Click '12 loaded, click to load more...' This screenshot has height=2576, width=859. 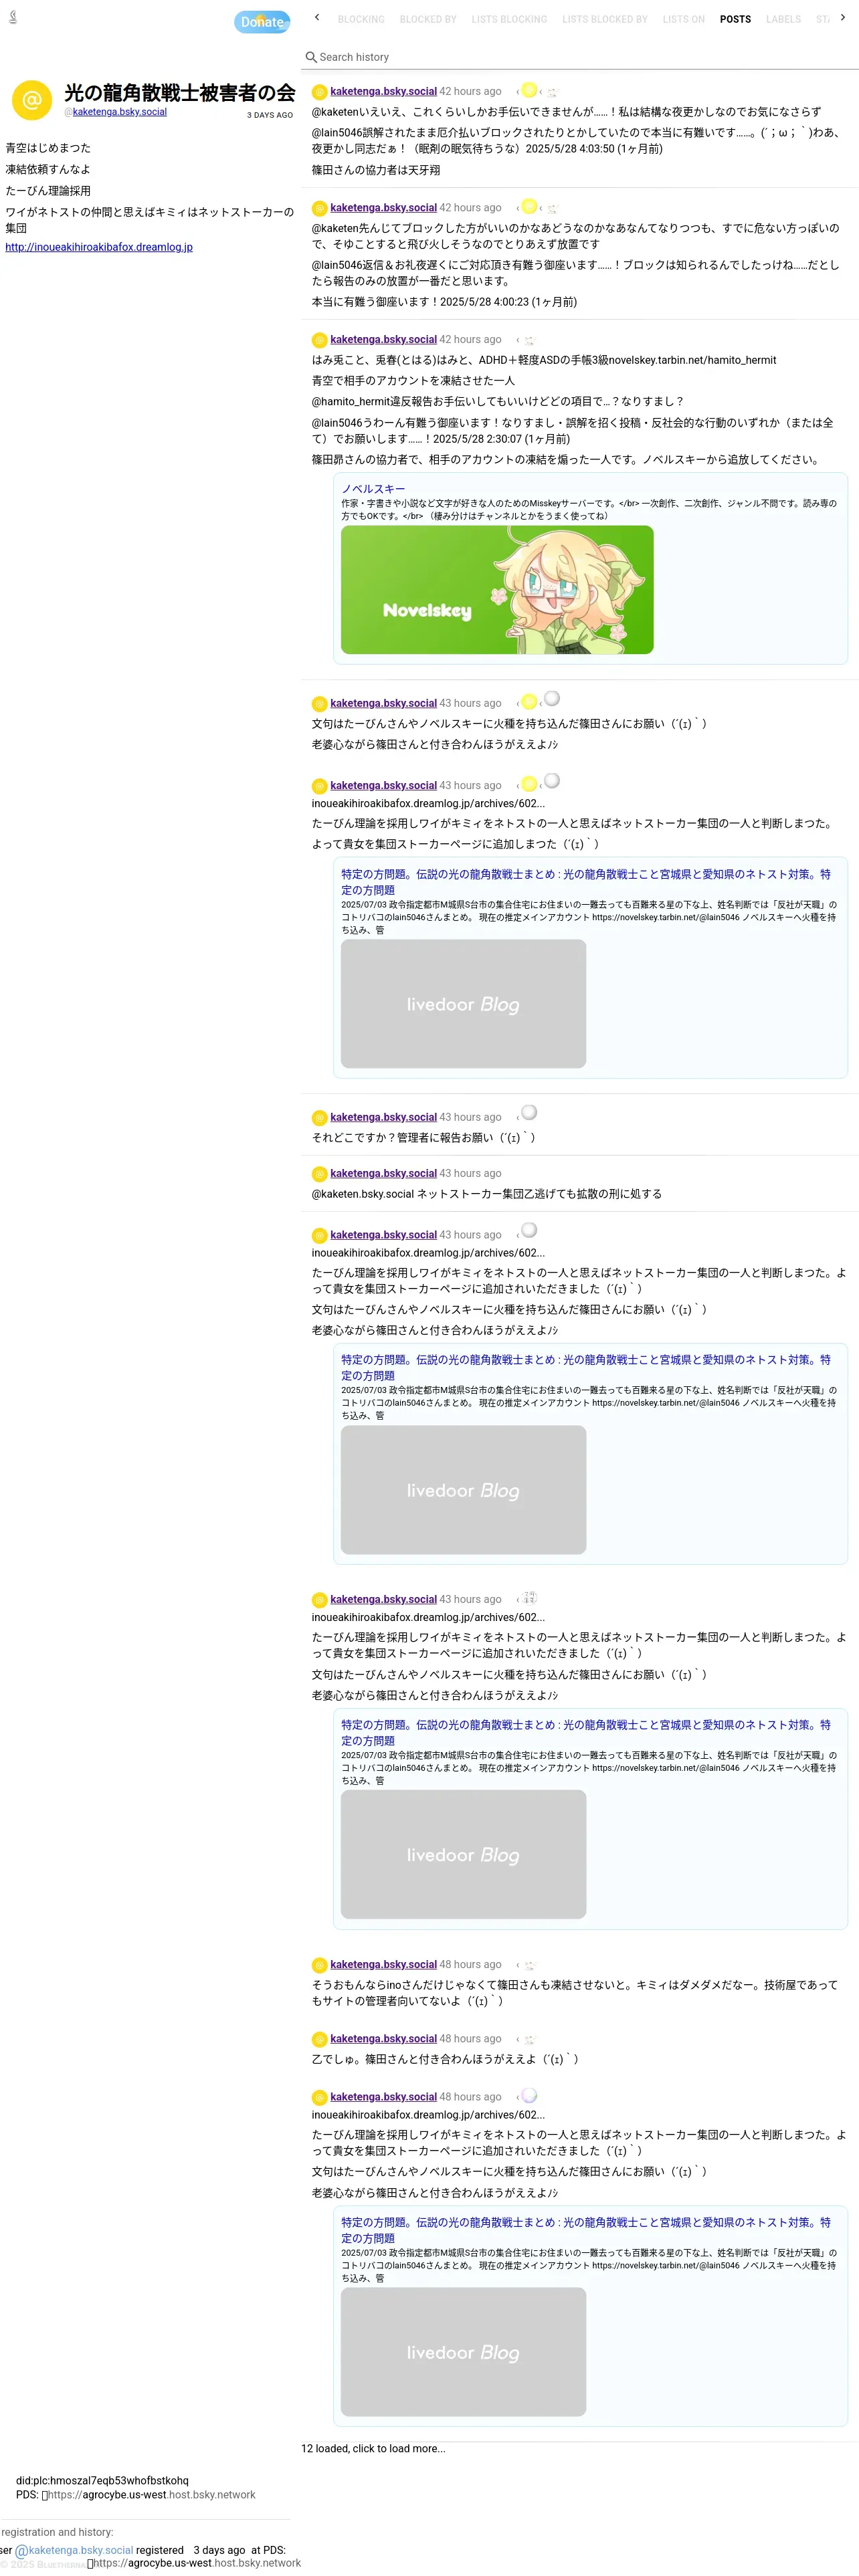[x=373, y=2448]
